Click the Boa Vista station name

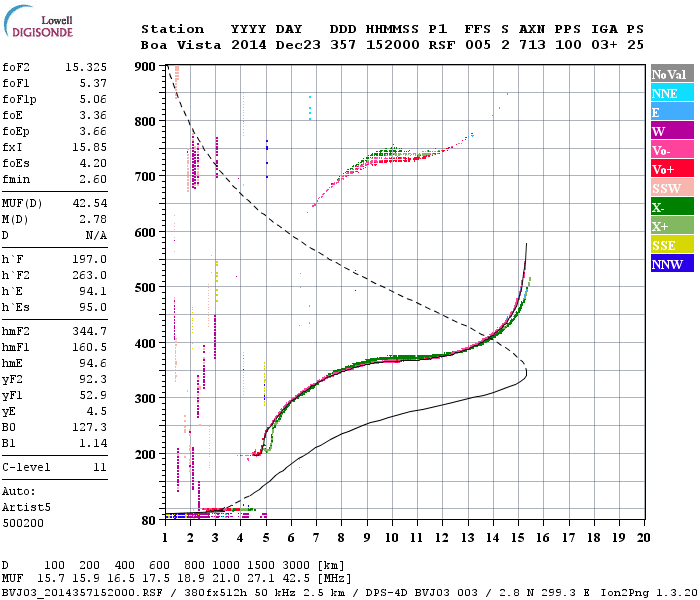point(181,46)
